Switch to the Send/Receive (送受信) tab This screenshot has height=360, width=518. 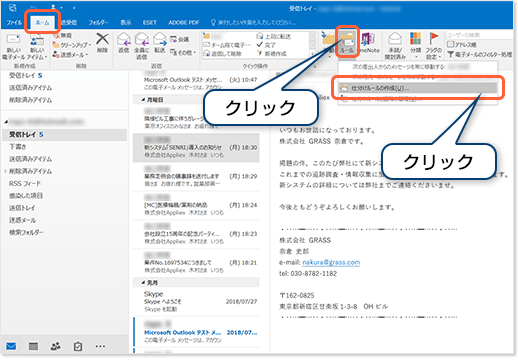[68, 22]
